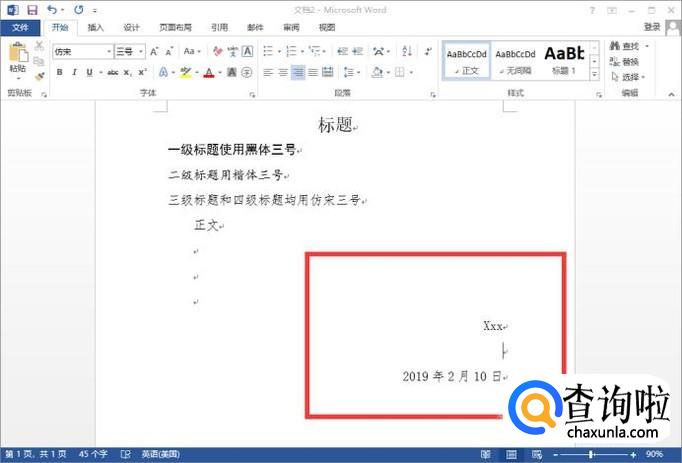Toggle Justify paragraph alignment

coord(313,72)
